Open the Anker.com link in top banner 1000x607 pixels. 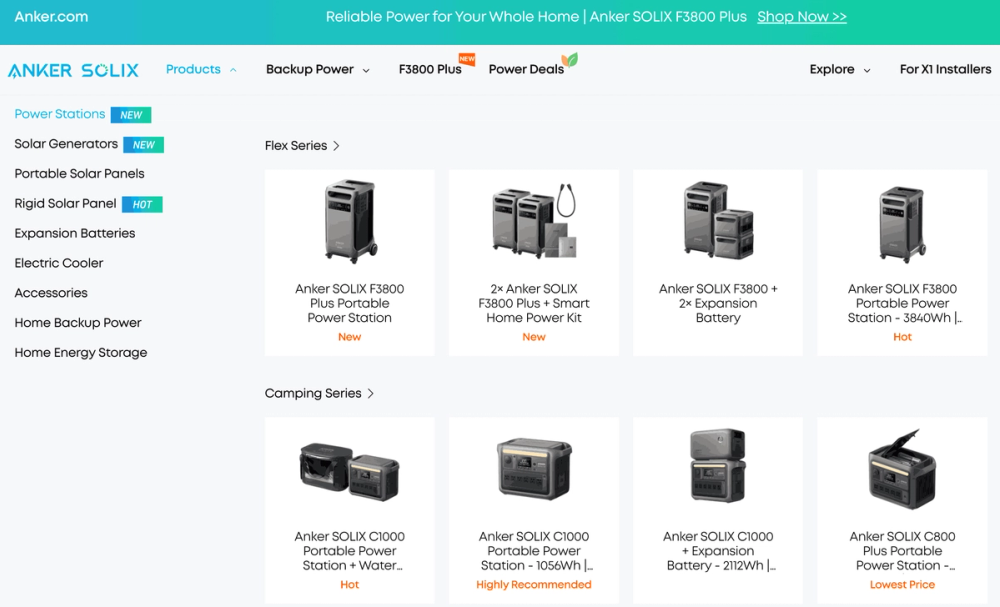point(52,17)
